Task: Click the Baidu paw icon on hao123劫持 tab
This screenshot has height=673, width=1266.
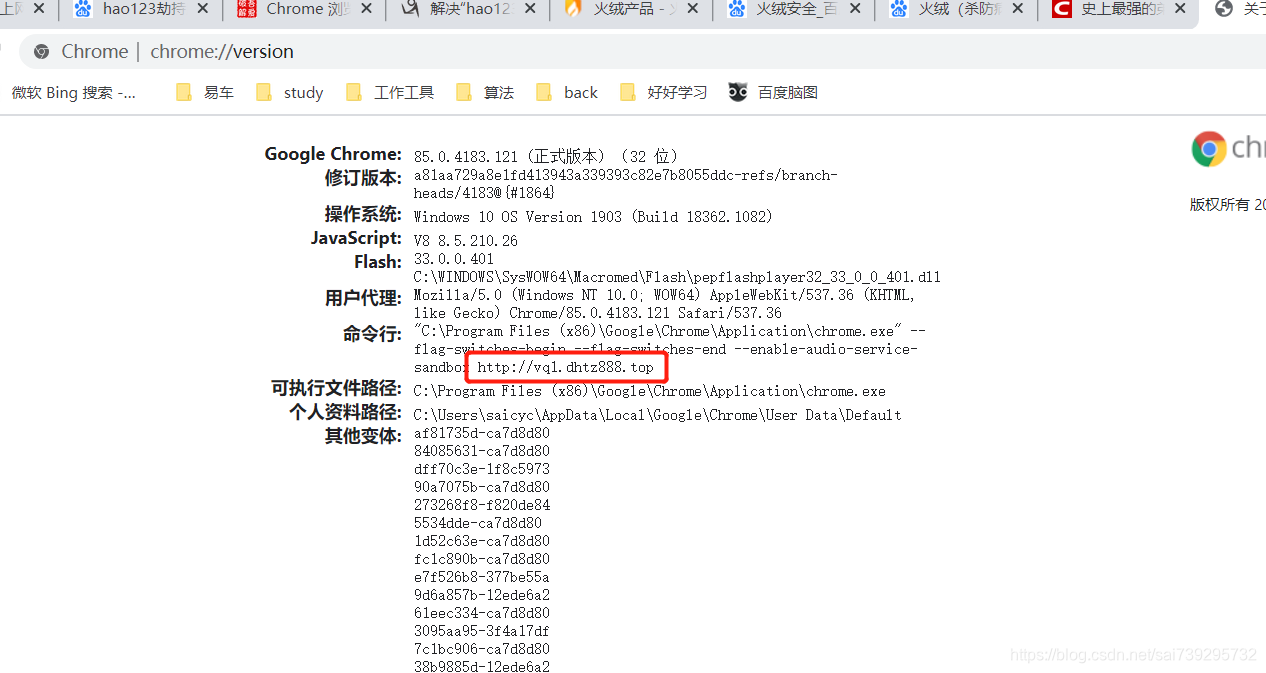Action: [x=84, y=9]
